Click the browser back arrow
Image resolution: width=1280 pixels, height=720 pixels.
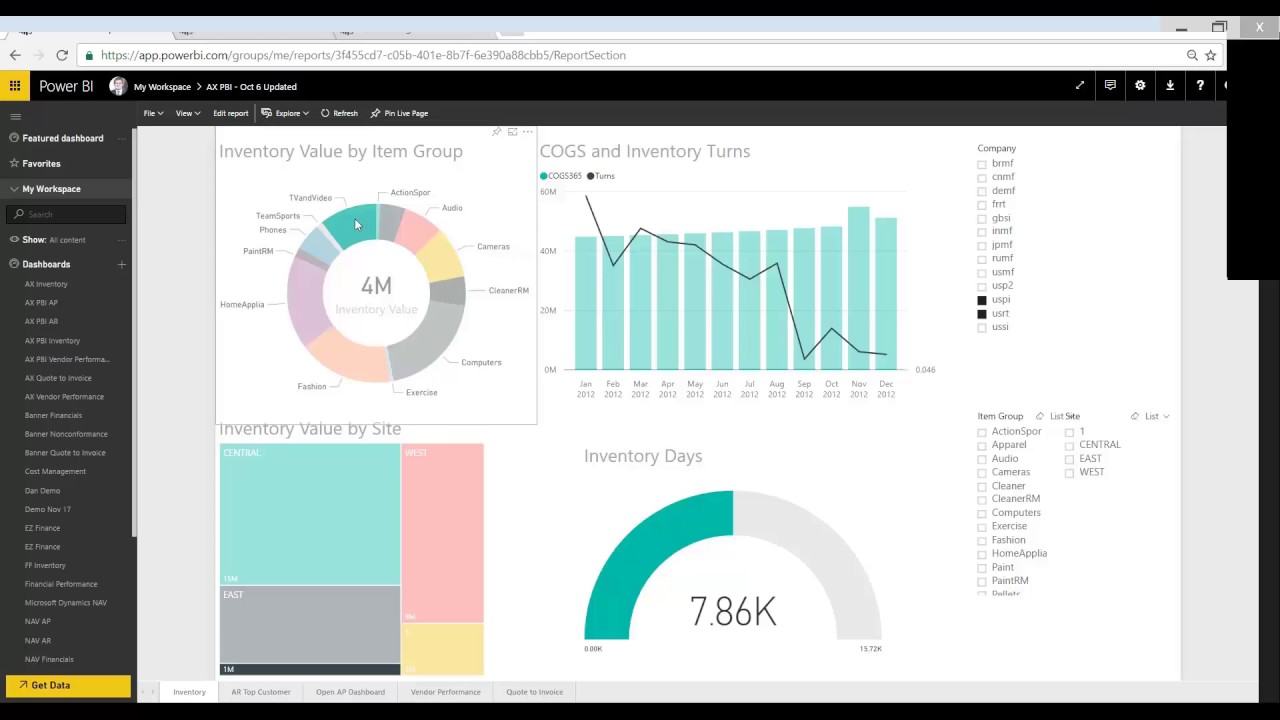click(15, 55)
